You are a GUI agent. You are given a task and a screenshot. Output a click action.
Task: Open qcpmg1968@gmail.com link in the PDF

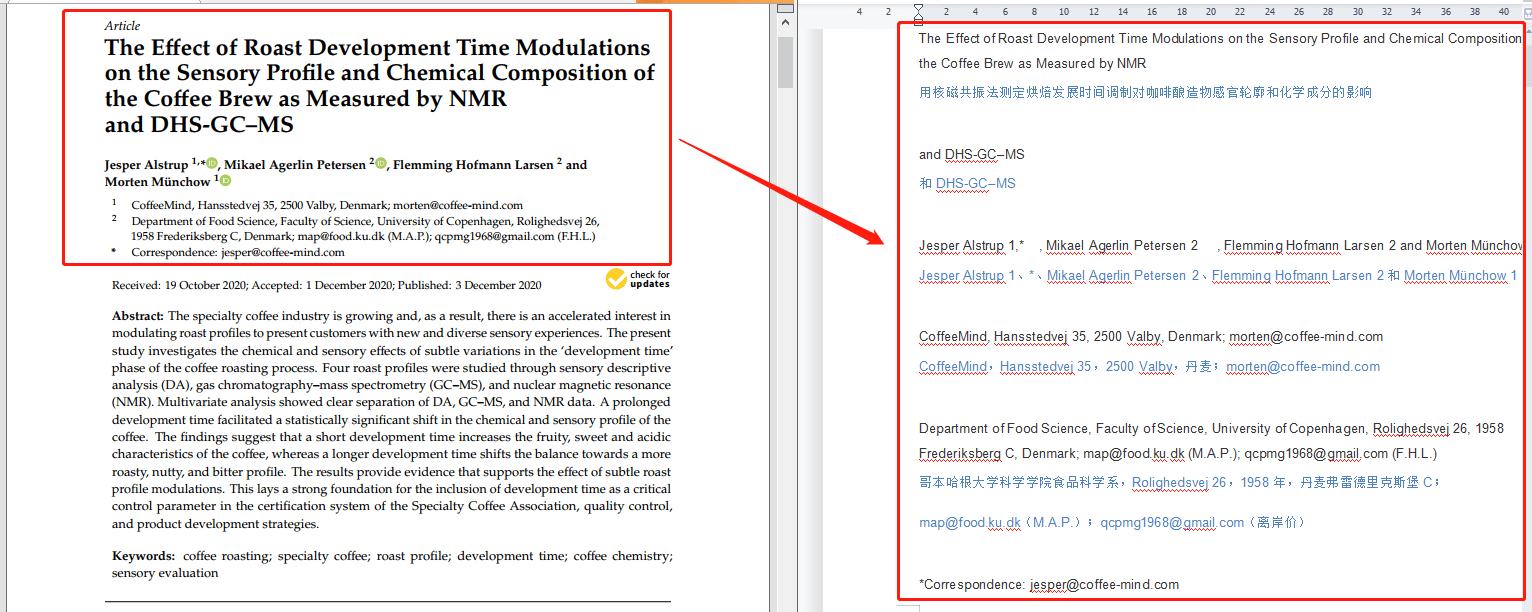point(493,237)
